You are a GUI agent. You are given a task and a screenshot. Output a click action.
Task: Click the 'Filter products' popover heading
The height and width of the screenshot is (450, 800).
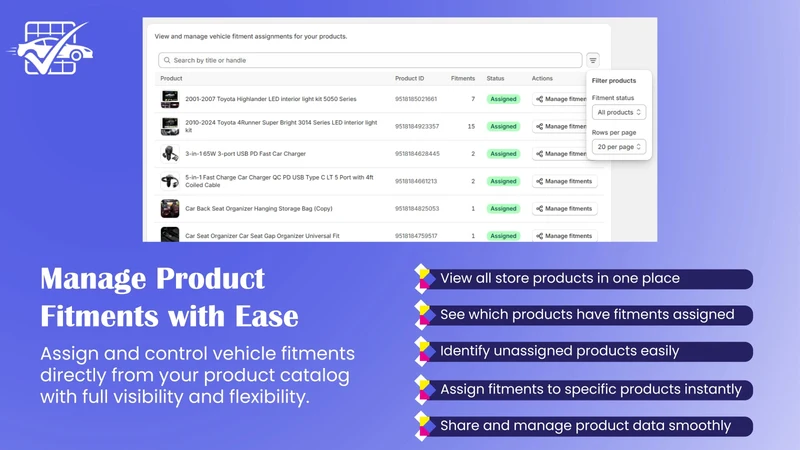[x=614, y=81]
